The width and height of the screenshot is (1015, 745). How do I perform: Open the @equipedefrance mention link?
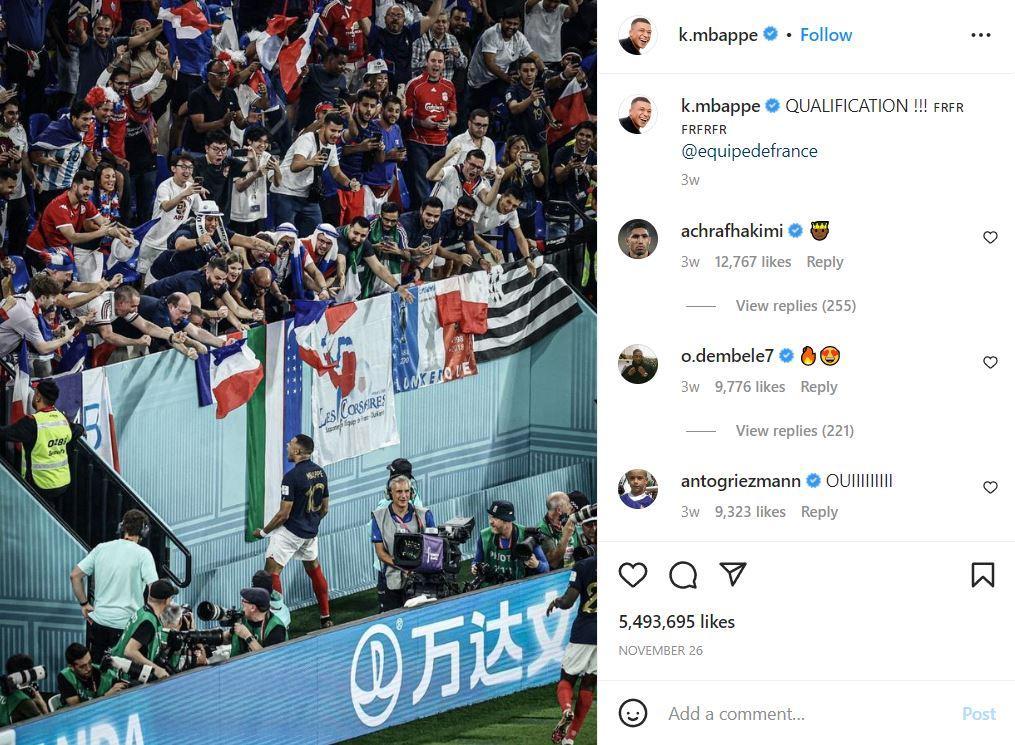point(749,151)
